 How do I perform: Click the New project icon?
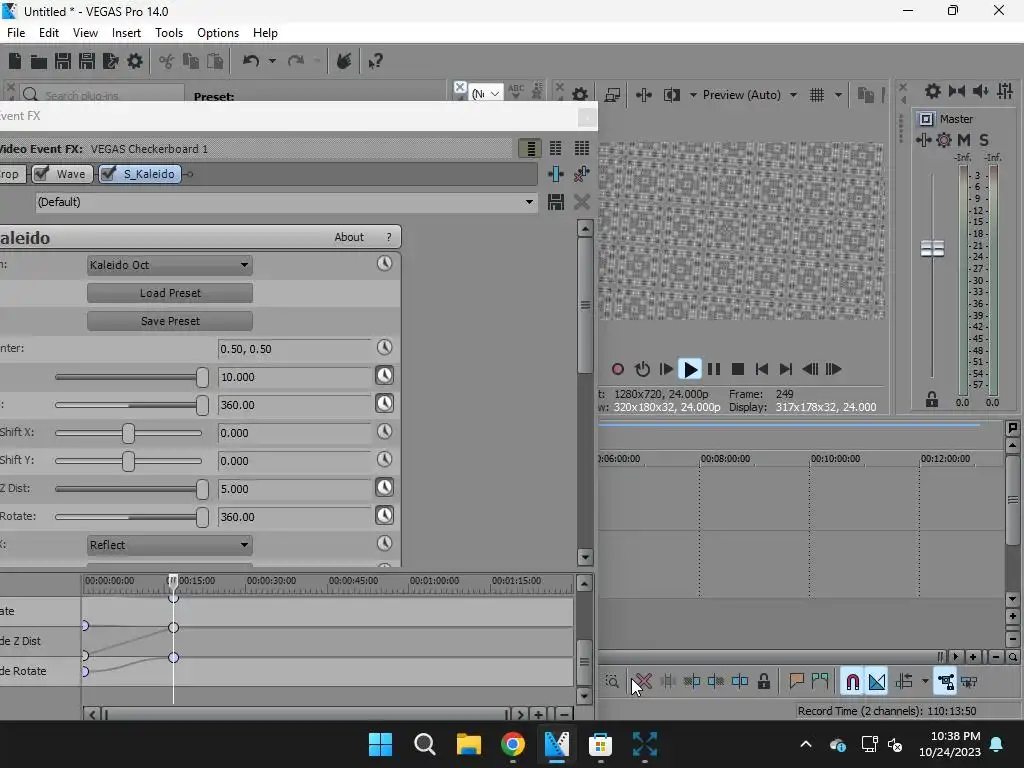click(15, 61)
